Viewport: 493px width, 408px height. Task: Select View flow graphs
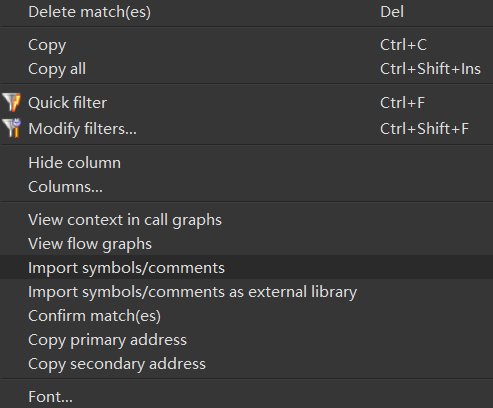(x=246, y=244)
